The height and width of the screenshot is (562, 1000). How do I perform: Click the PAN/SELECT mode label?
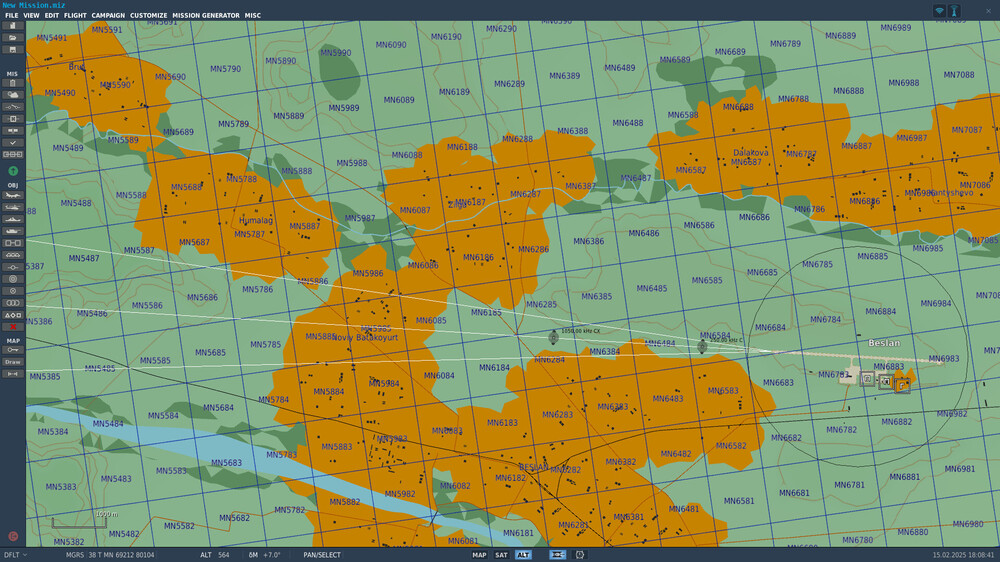click(x=322, y=555)
